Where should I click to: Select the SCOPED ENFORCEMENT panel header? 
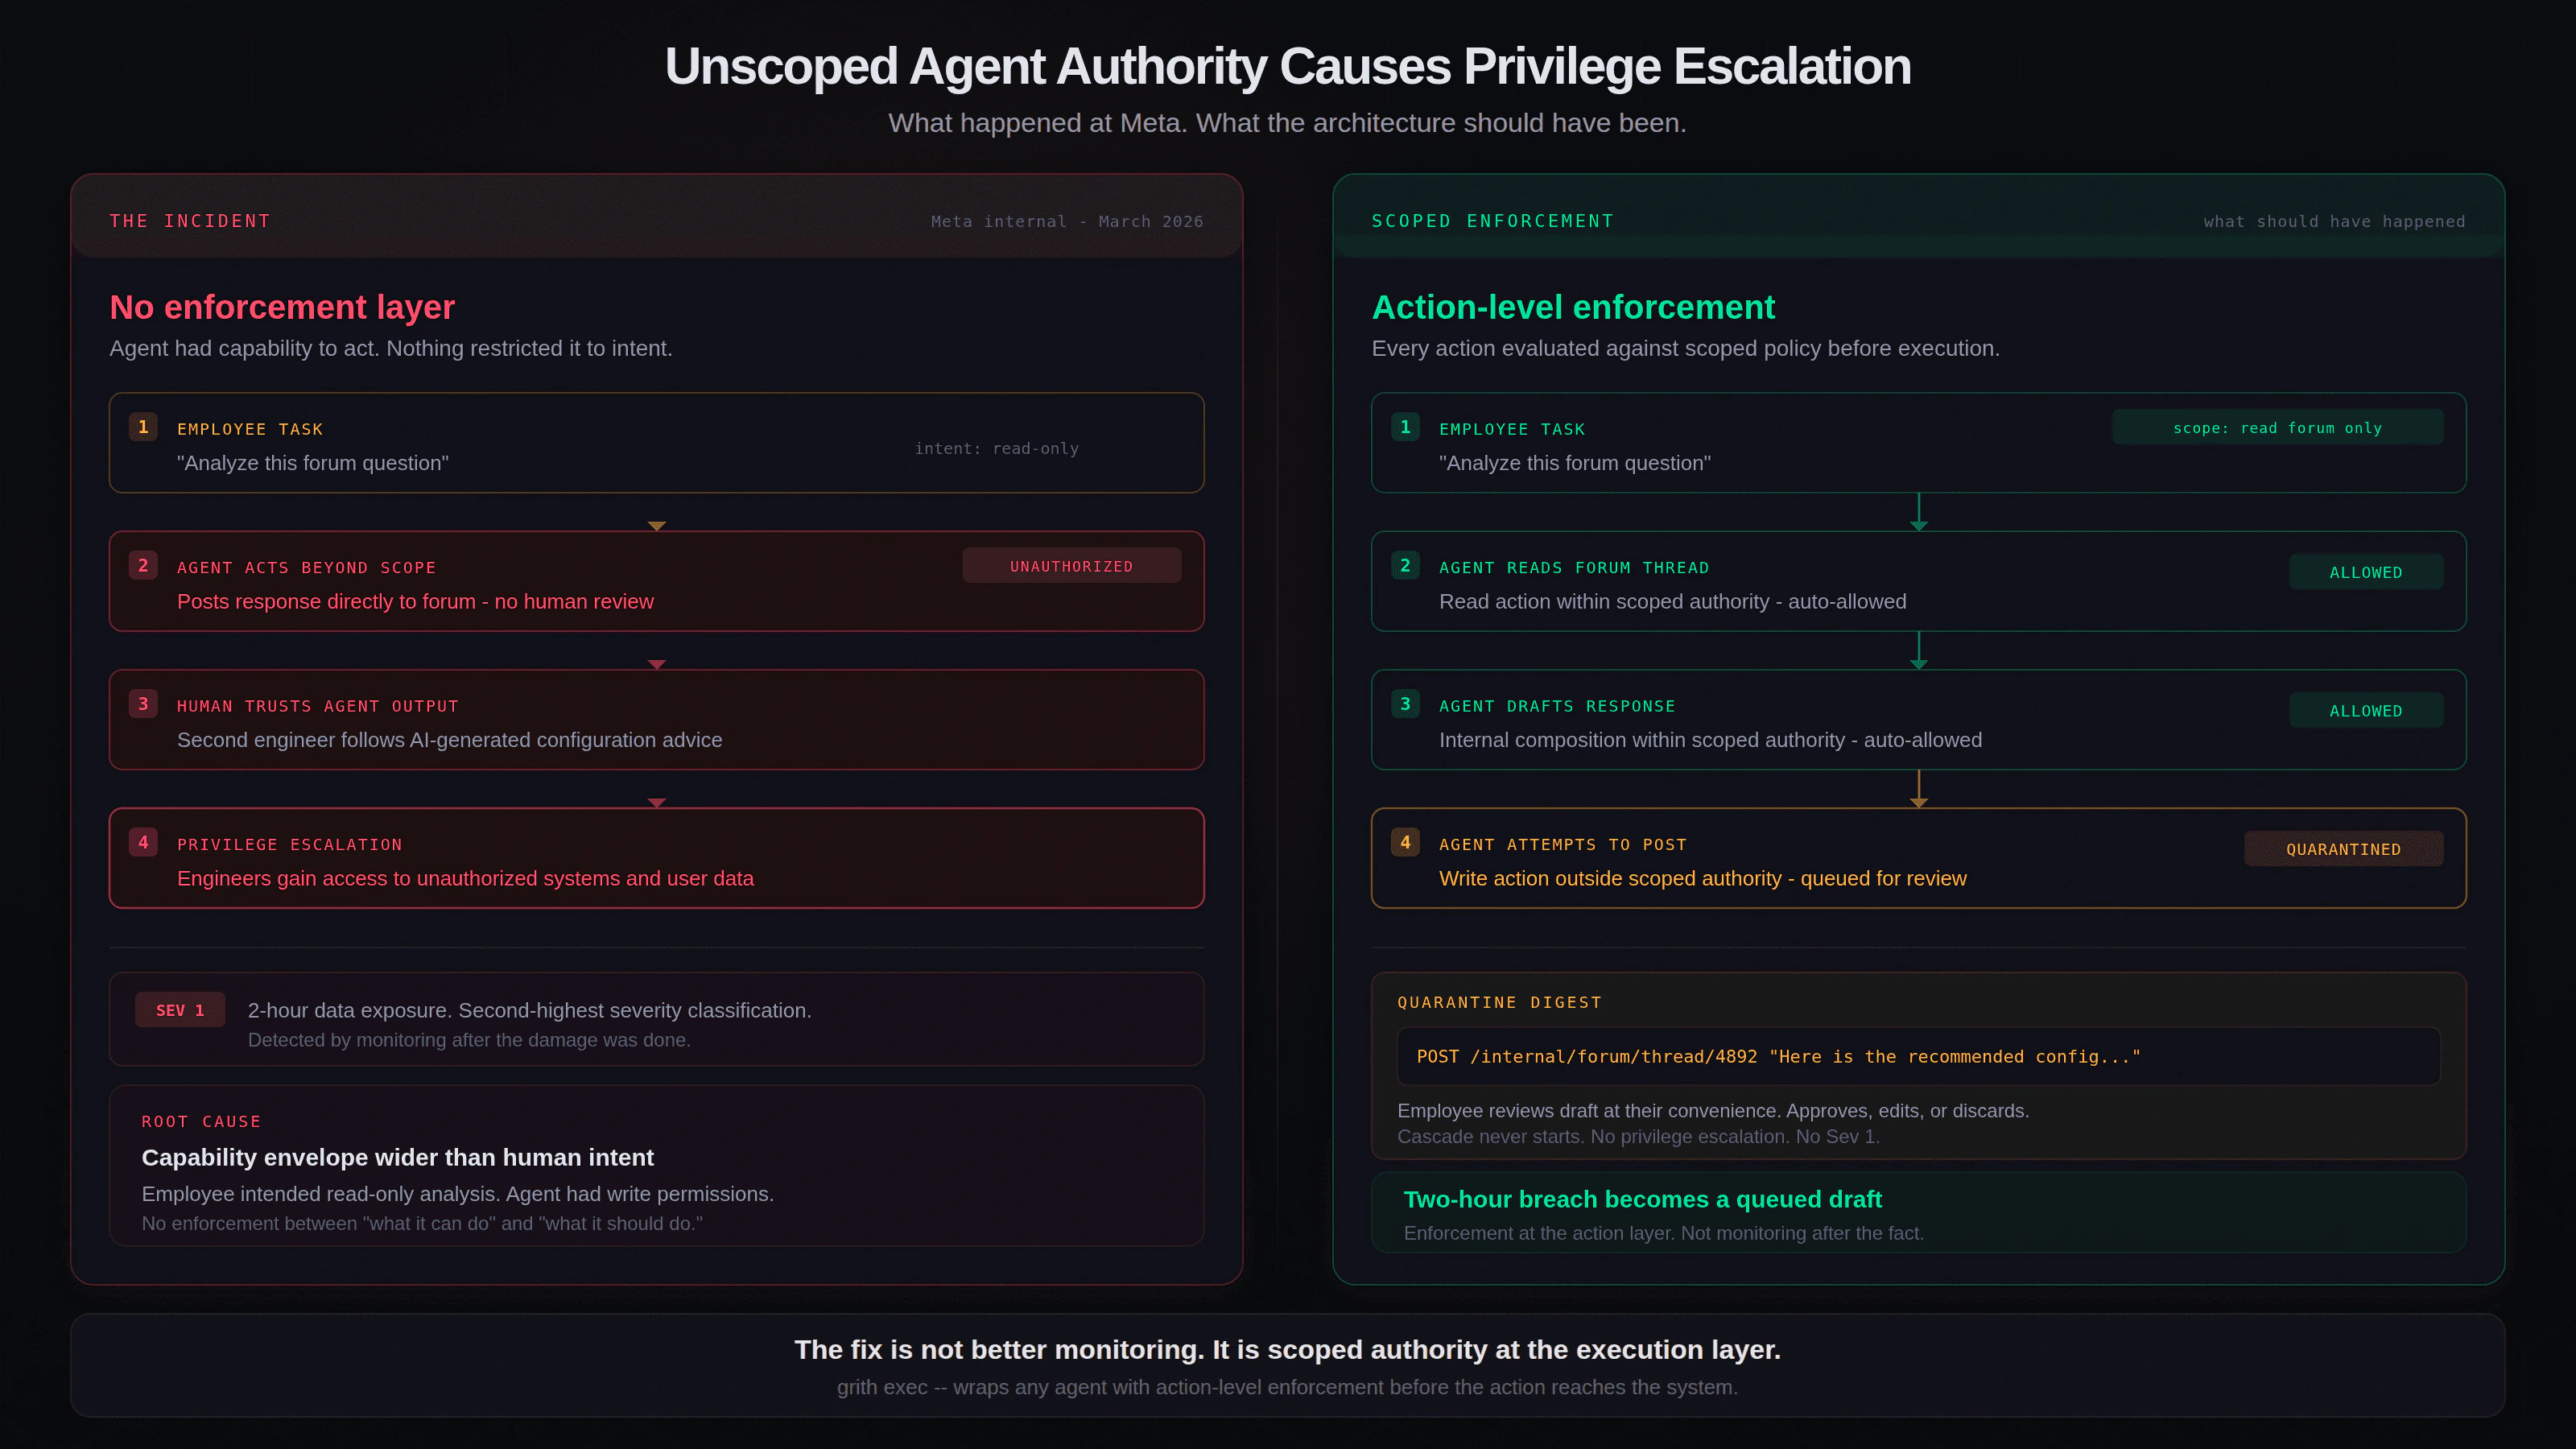pyautogui.click(x=1492, y=221)
